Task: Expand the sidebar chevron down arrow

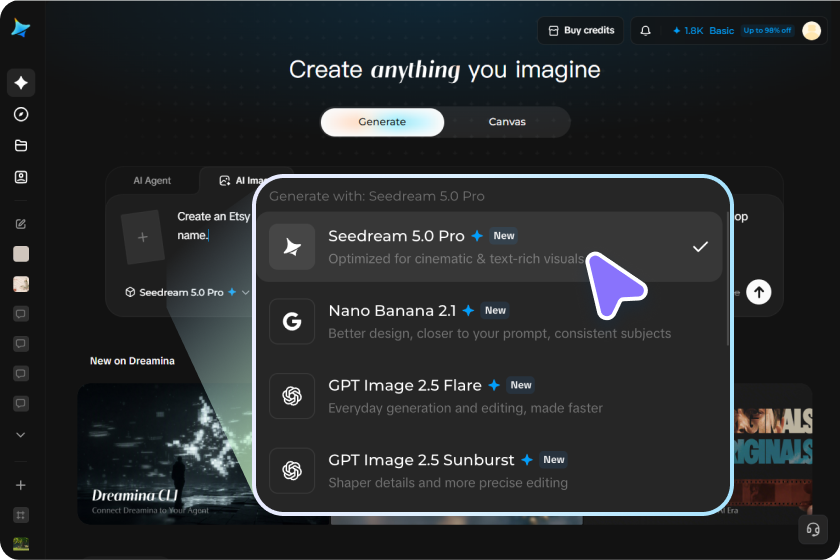Action: (x=21, y=435)
